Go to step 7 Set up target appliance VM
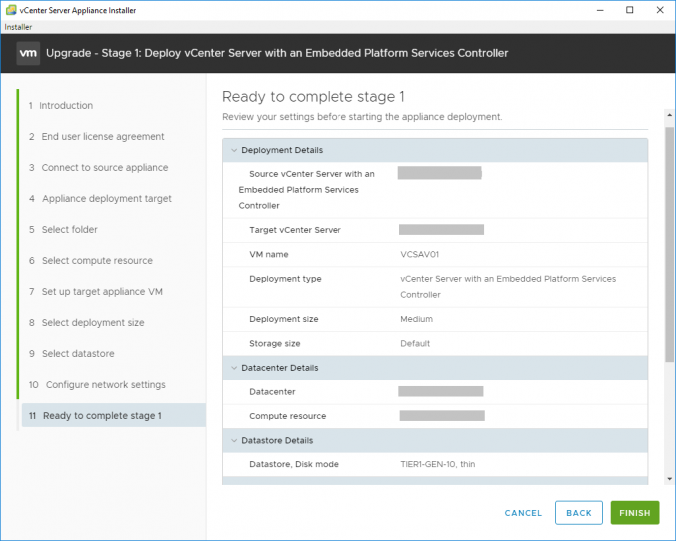This screenshot has width=676, height=541. tap(96, 292)
